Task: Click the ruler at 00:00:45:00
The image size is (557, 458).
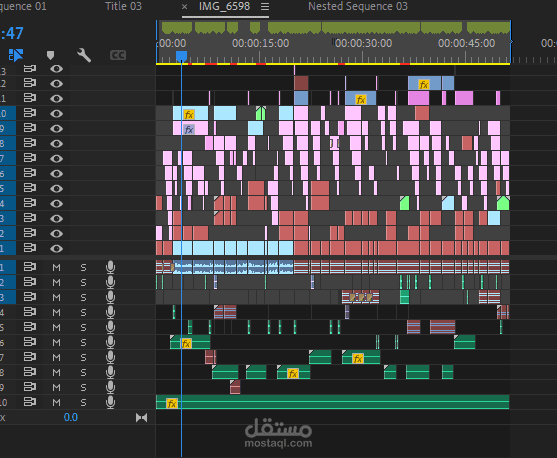Action: (466, 43)
